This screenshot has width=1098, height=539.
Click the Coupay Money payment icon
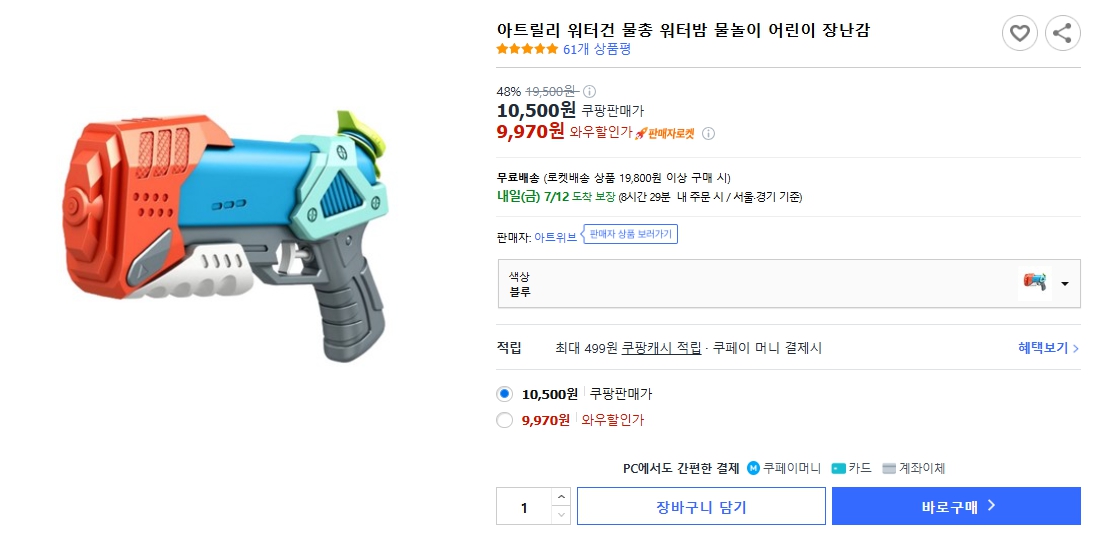tap(753, 468)
